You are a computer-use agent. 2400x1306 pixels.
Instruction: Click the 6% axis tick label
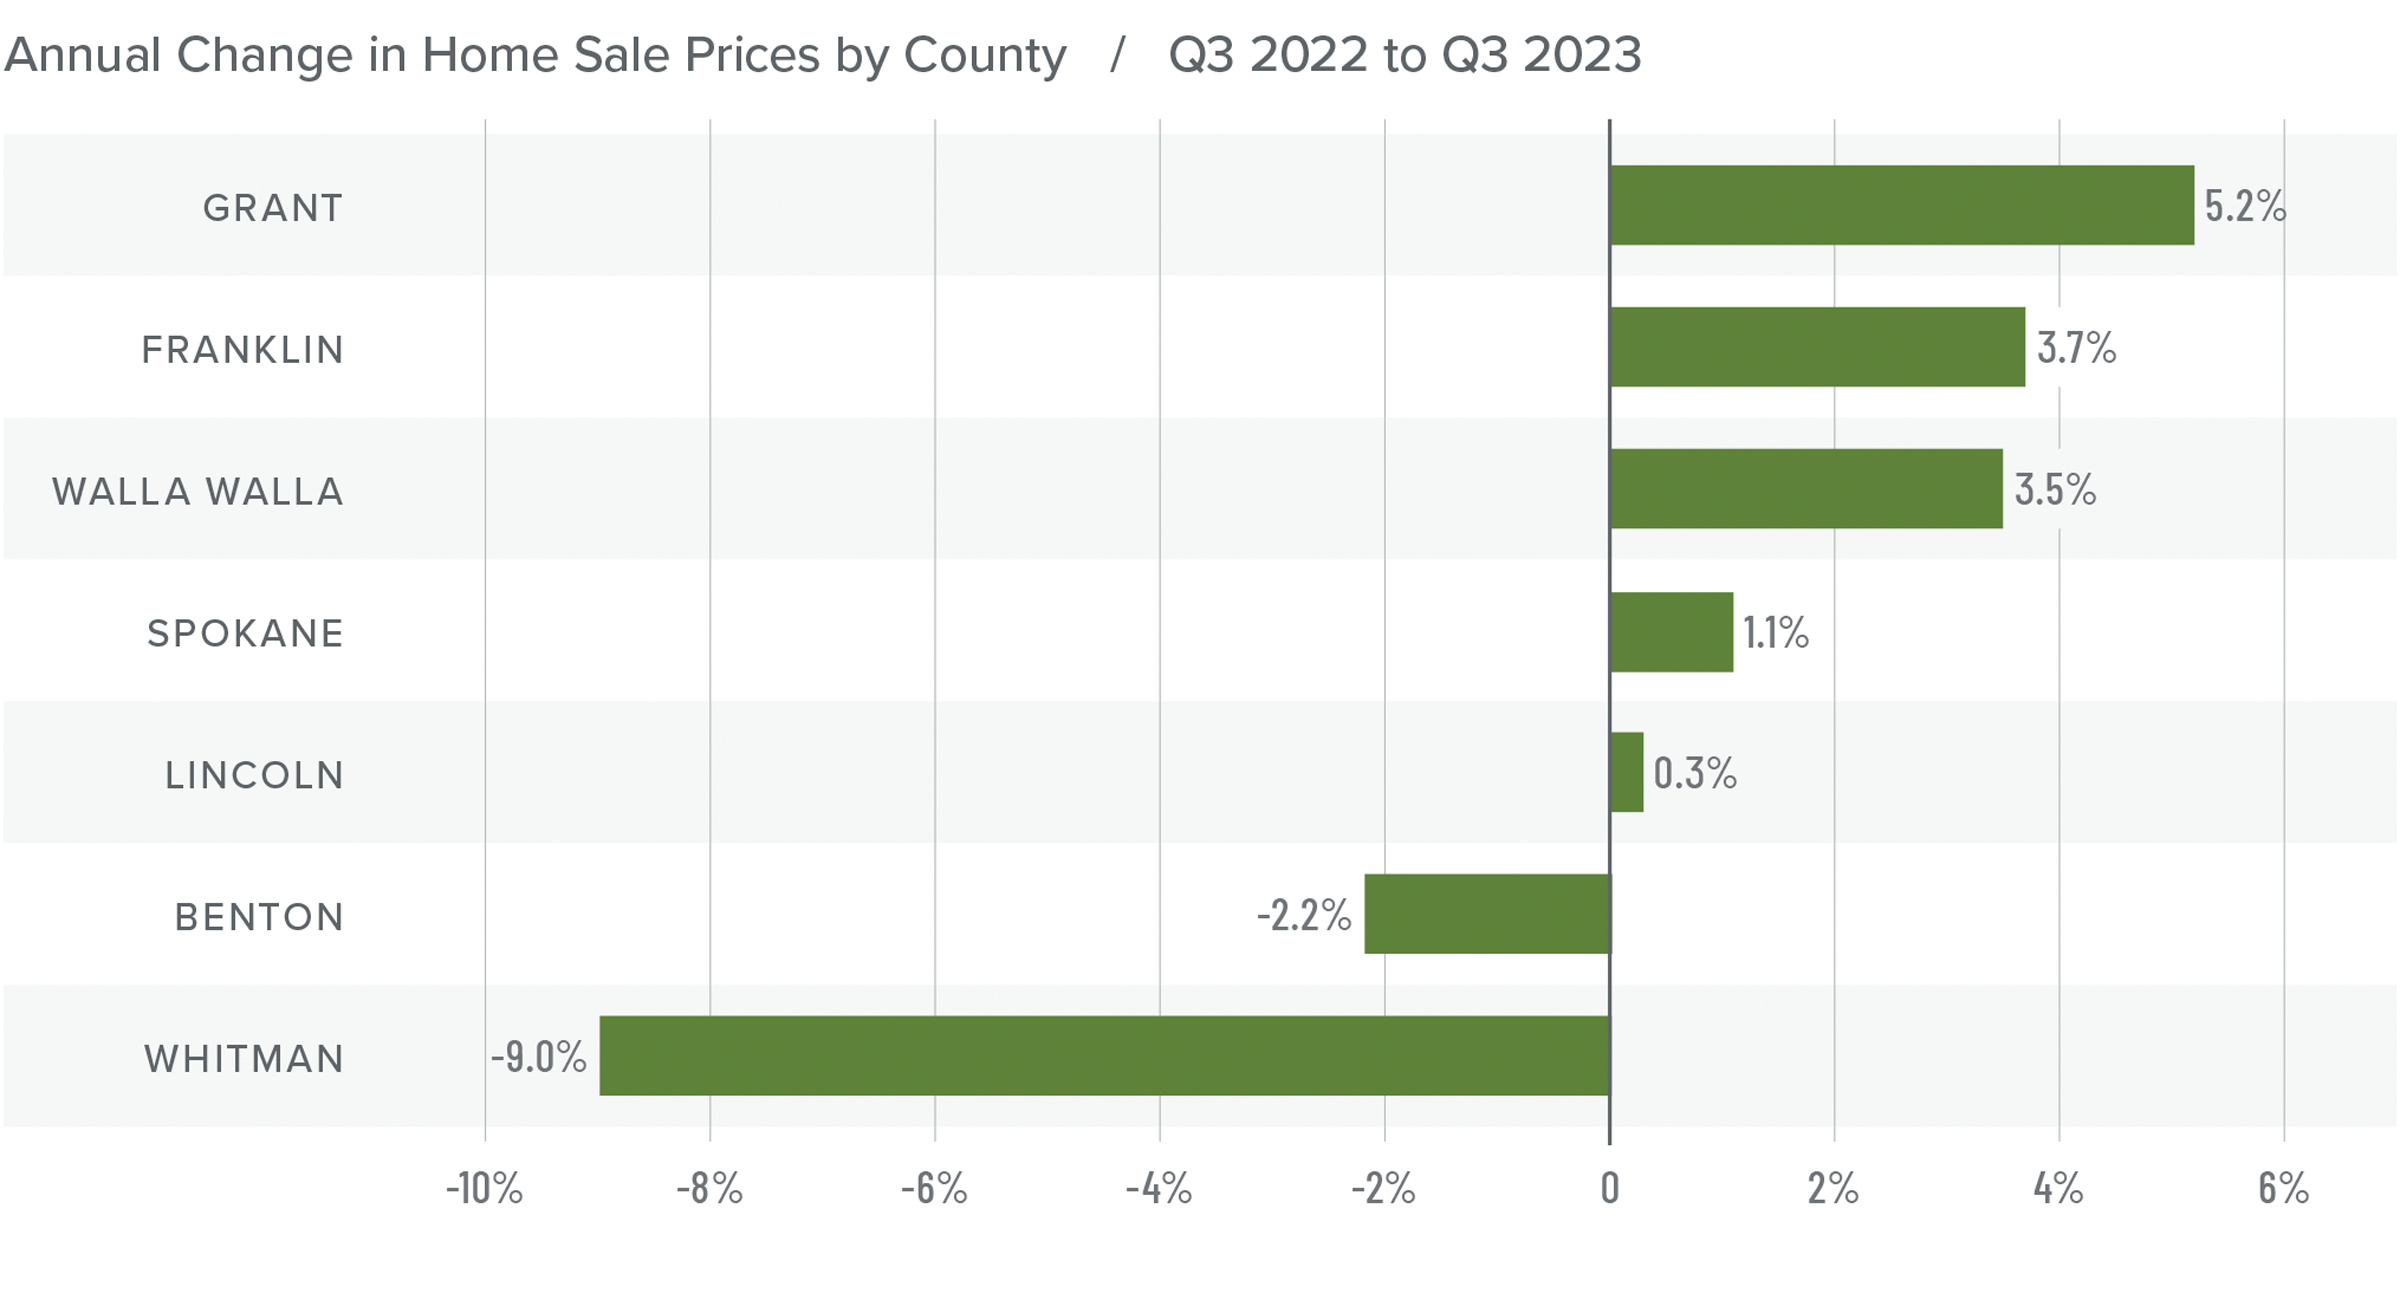(x=2283, y=1188)
